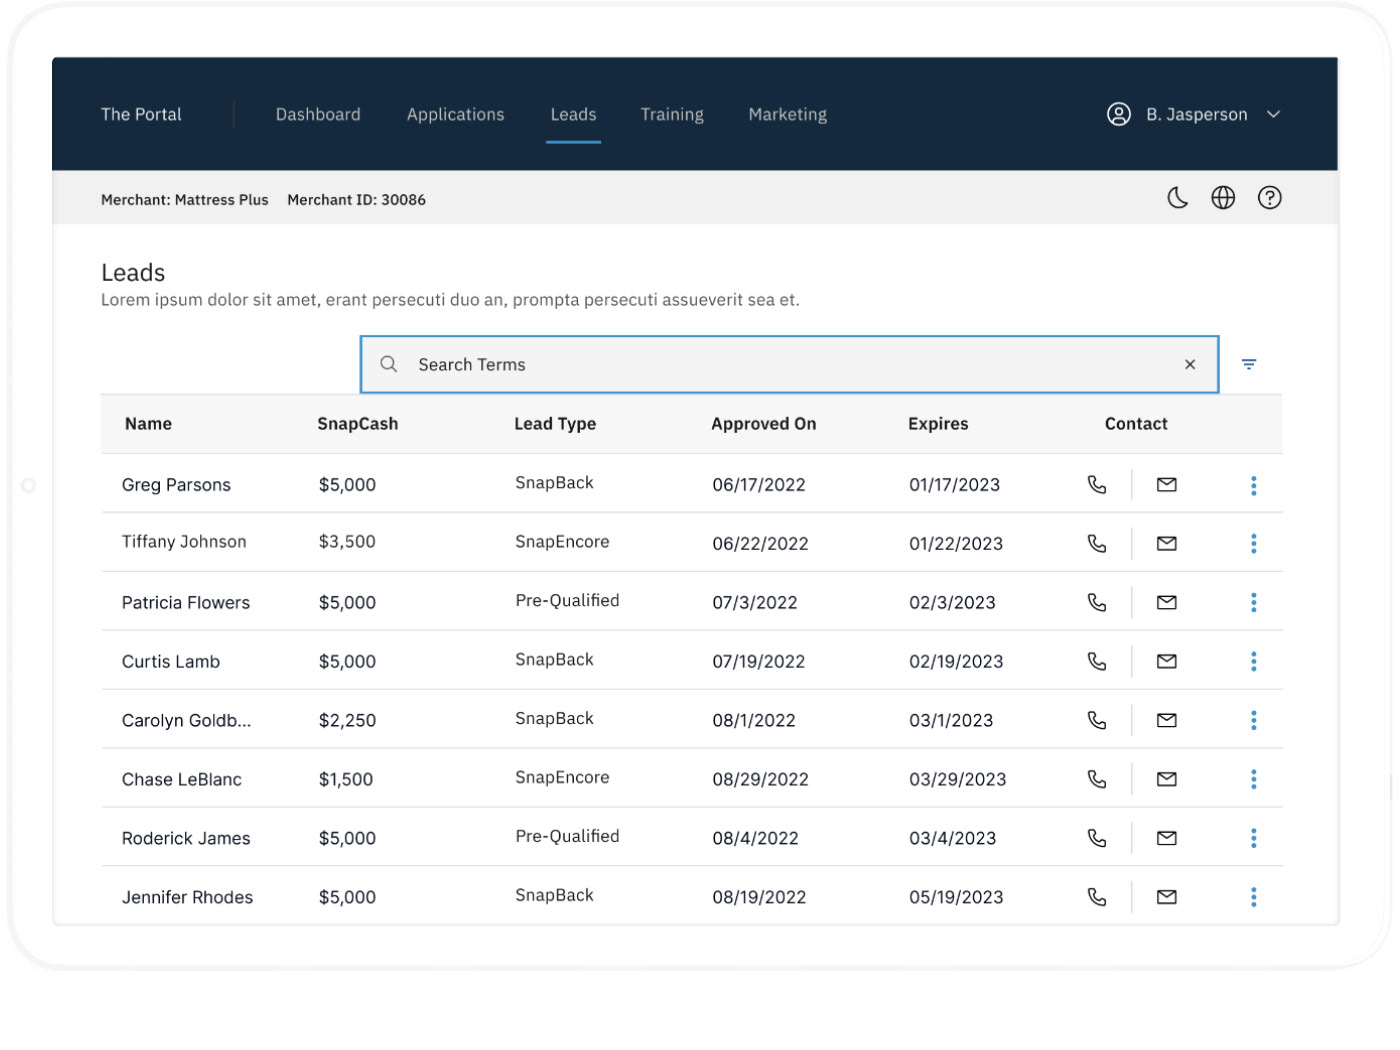1400x1050 pixels.
Task: Clear the search field with X
Action: [1190, 365]
